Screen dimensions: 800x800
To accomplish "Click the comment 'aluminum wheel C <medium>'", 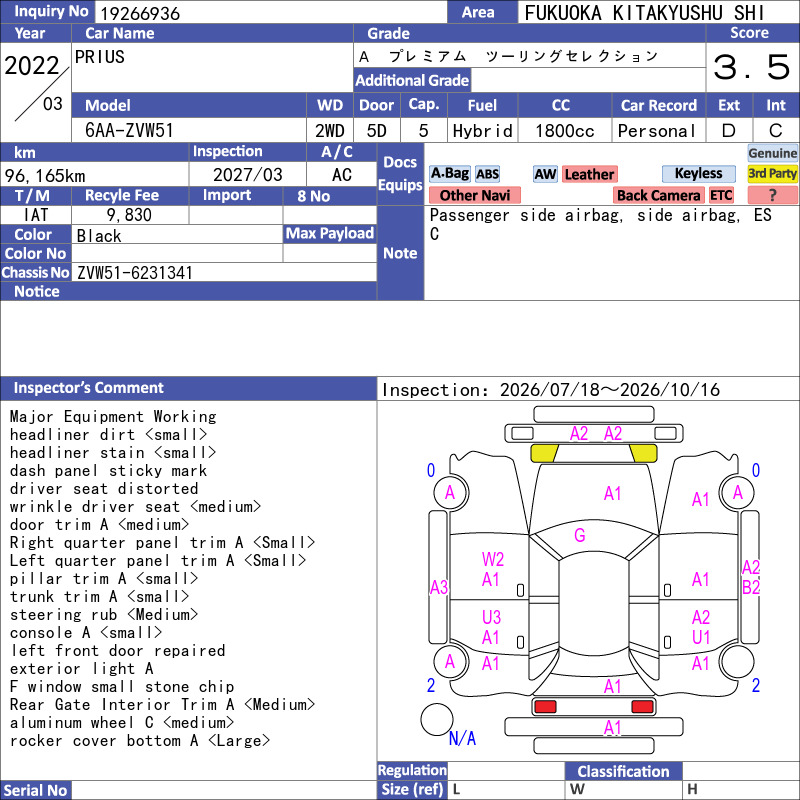I will coord(121,723).
